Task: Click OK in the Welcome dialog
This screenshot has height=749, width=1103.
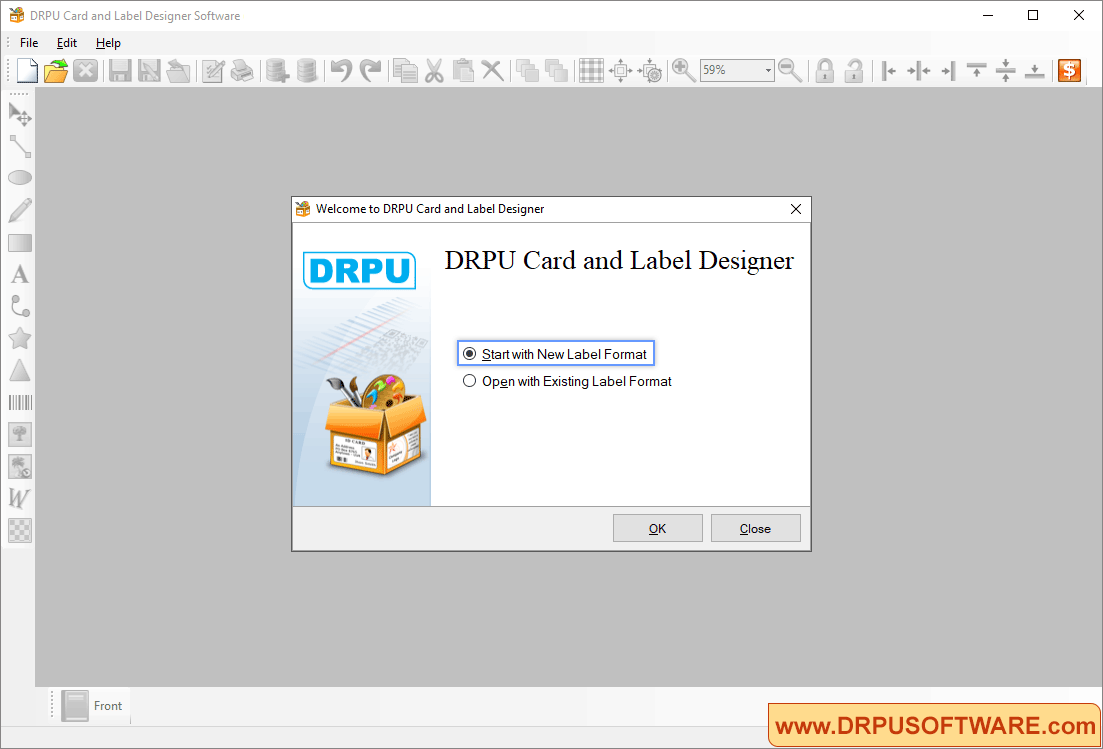Action: (x=658, y=528)
